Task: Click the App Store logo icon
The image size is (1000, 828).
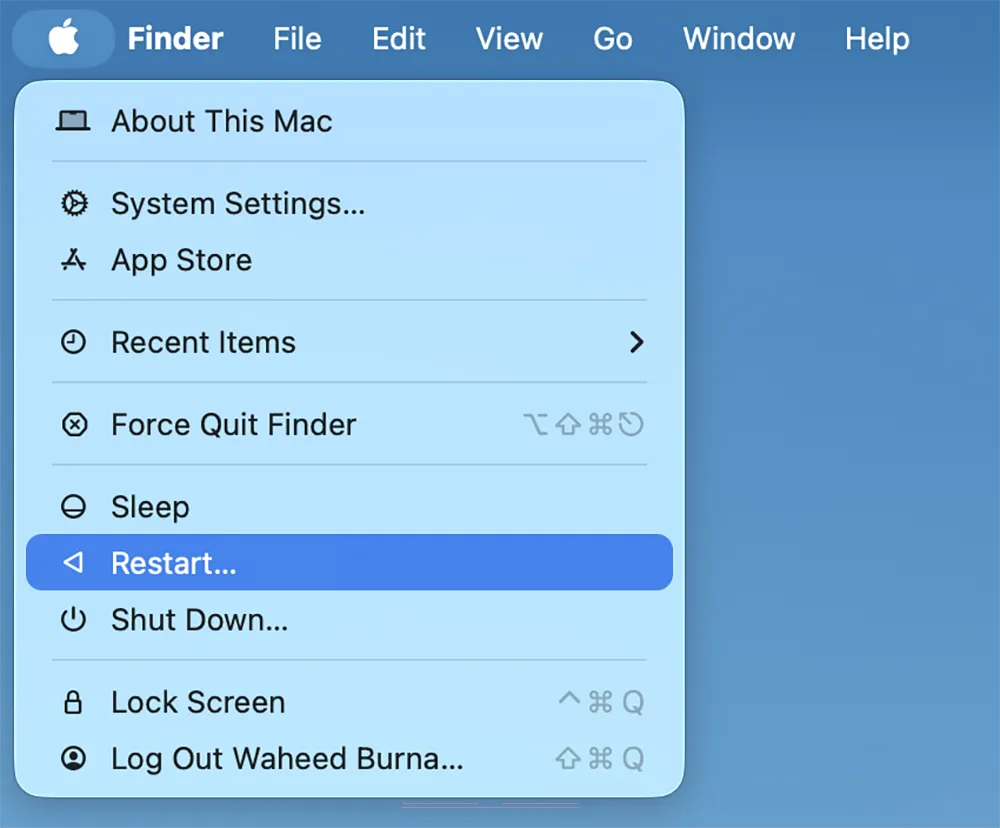Action: (74, 260)
